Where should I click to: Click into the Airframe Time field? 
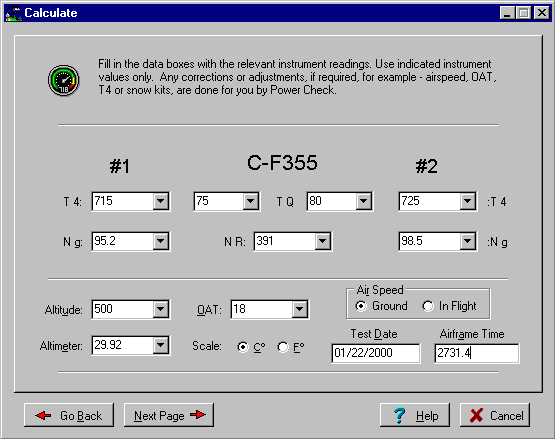477,353
